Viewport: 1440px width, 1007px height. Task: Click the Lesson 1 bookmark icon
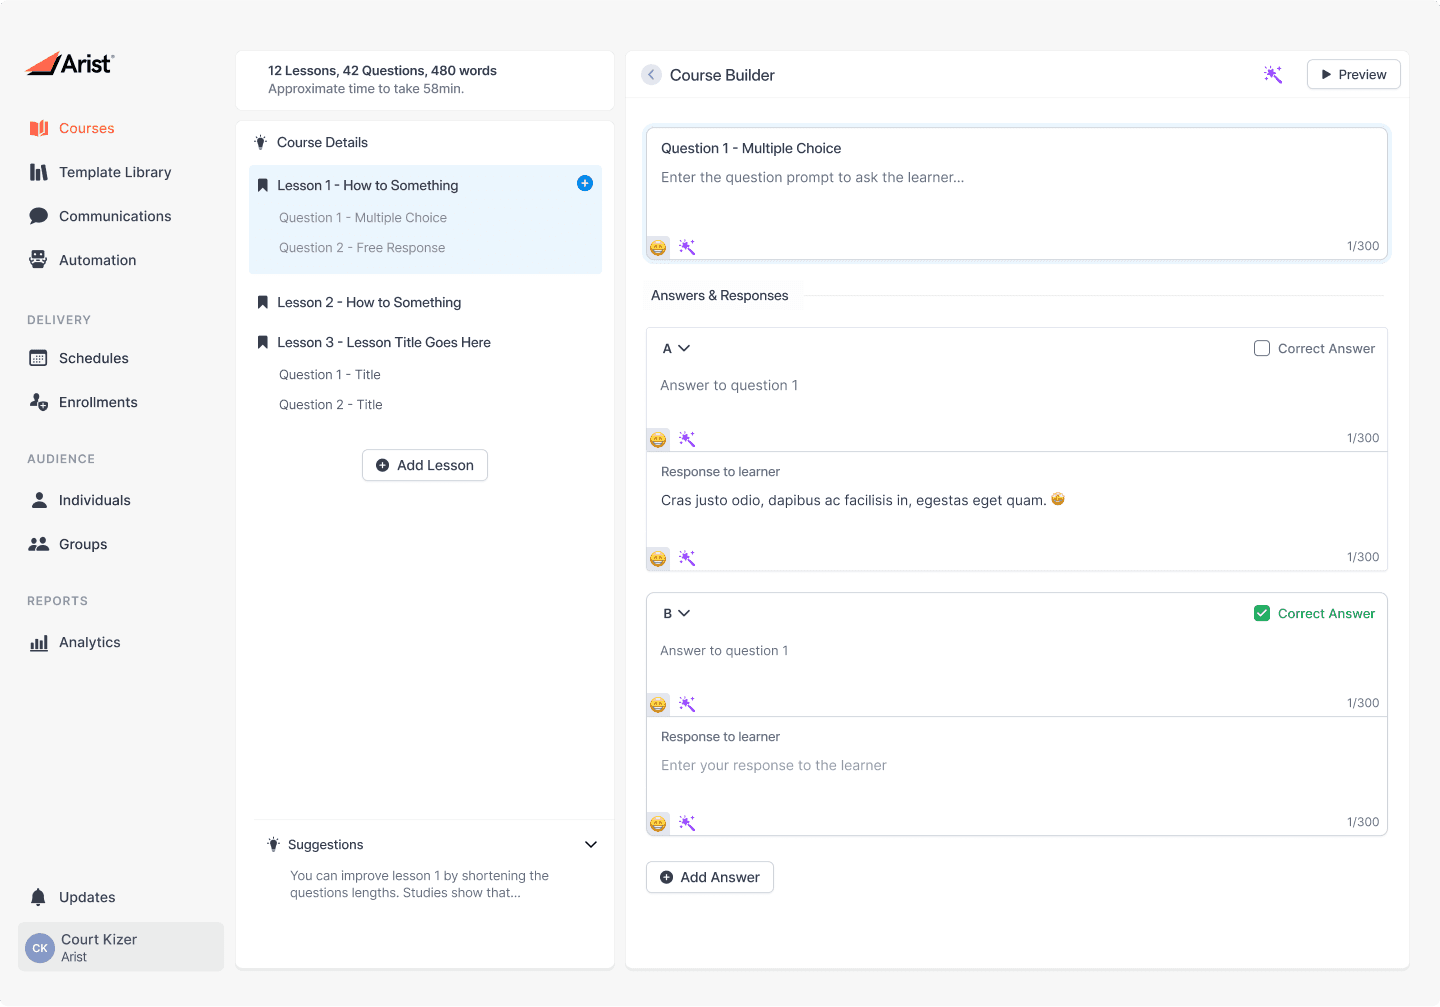point(263,185)
